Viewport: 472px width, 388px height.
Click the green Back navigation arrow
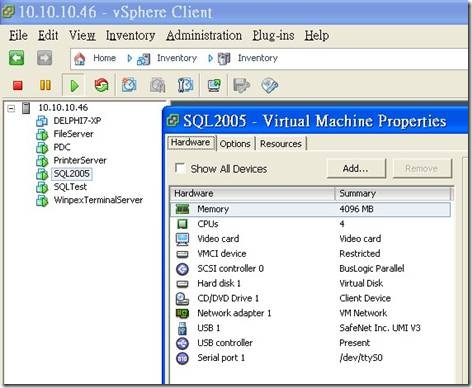pyautogui.click(x=16, y=58)
